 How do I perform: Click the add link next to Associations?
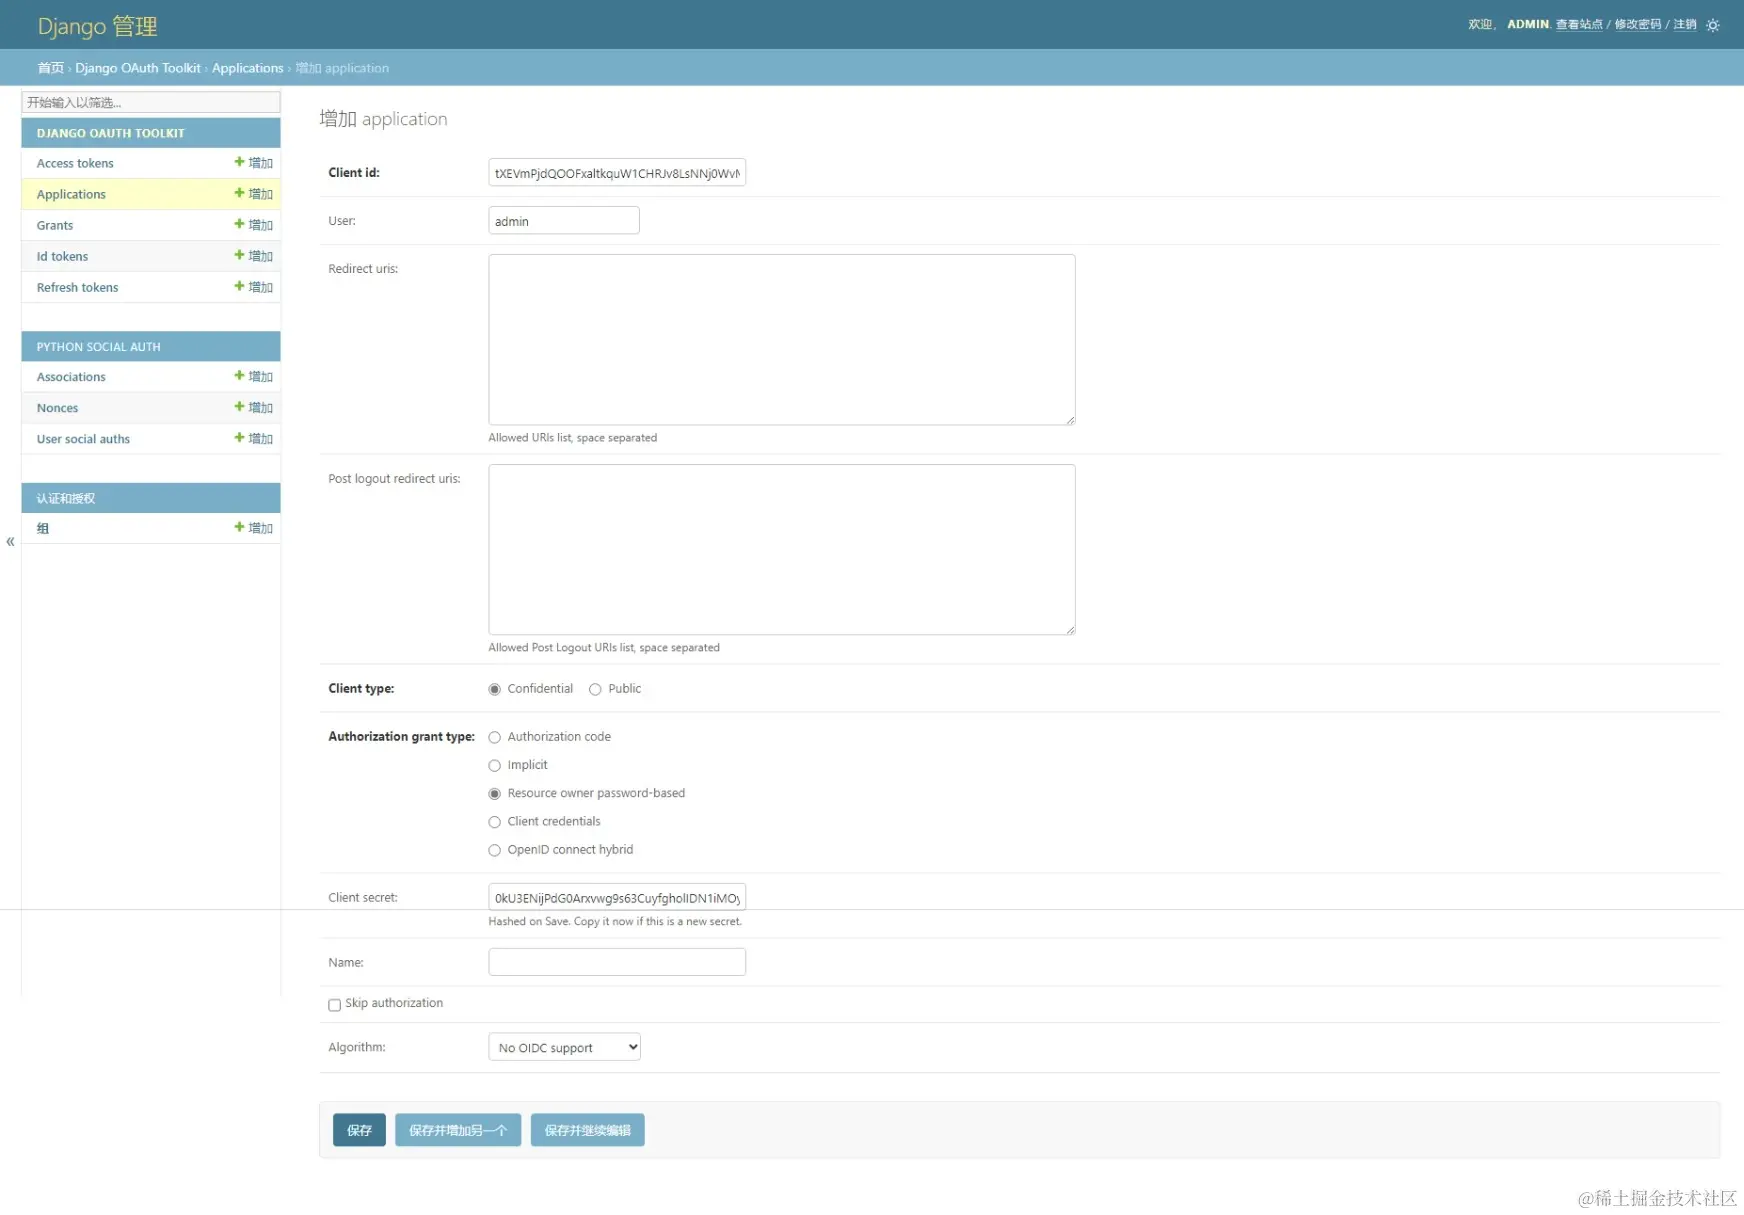[254, 377]
